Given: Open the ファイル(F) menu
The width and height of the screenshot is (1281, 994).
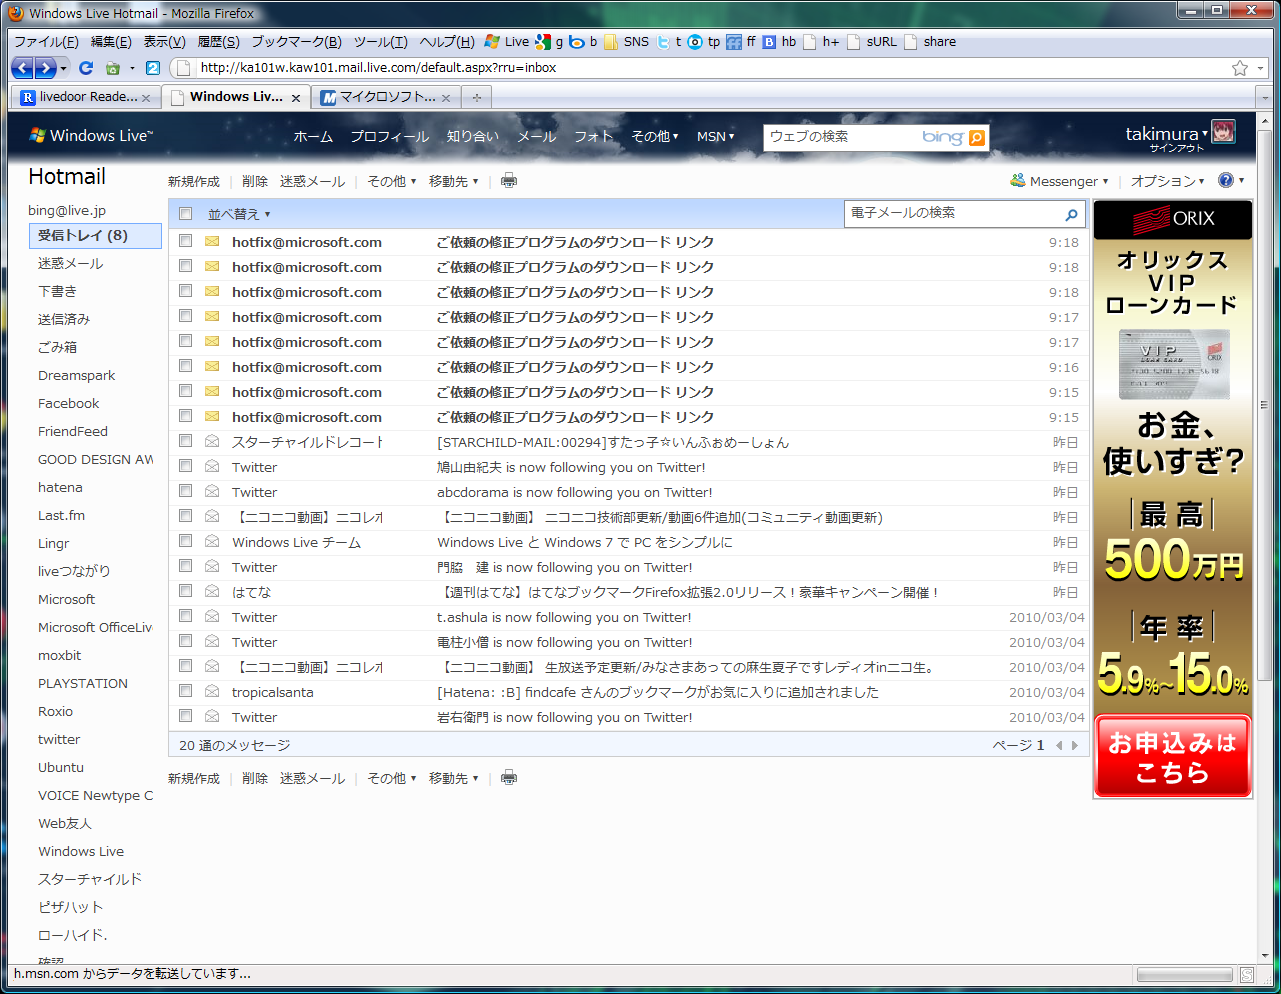Looking at the screenshot, I should [46, 42].
